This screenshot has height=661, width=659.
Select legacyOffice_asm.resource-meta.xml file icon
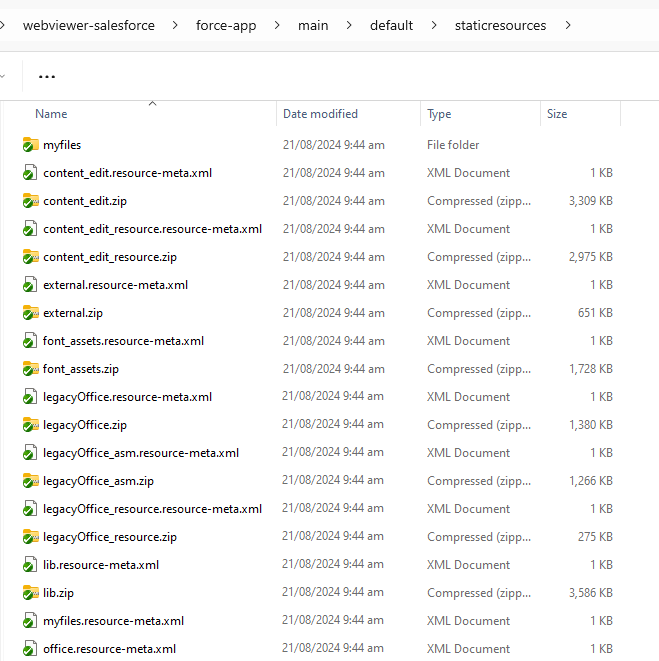[30, 453]
